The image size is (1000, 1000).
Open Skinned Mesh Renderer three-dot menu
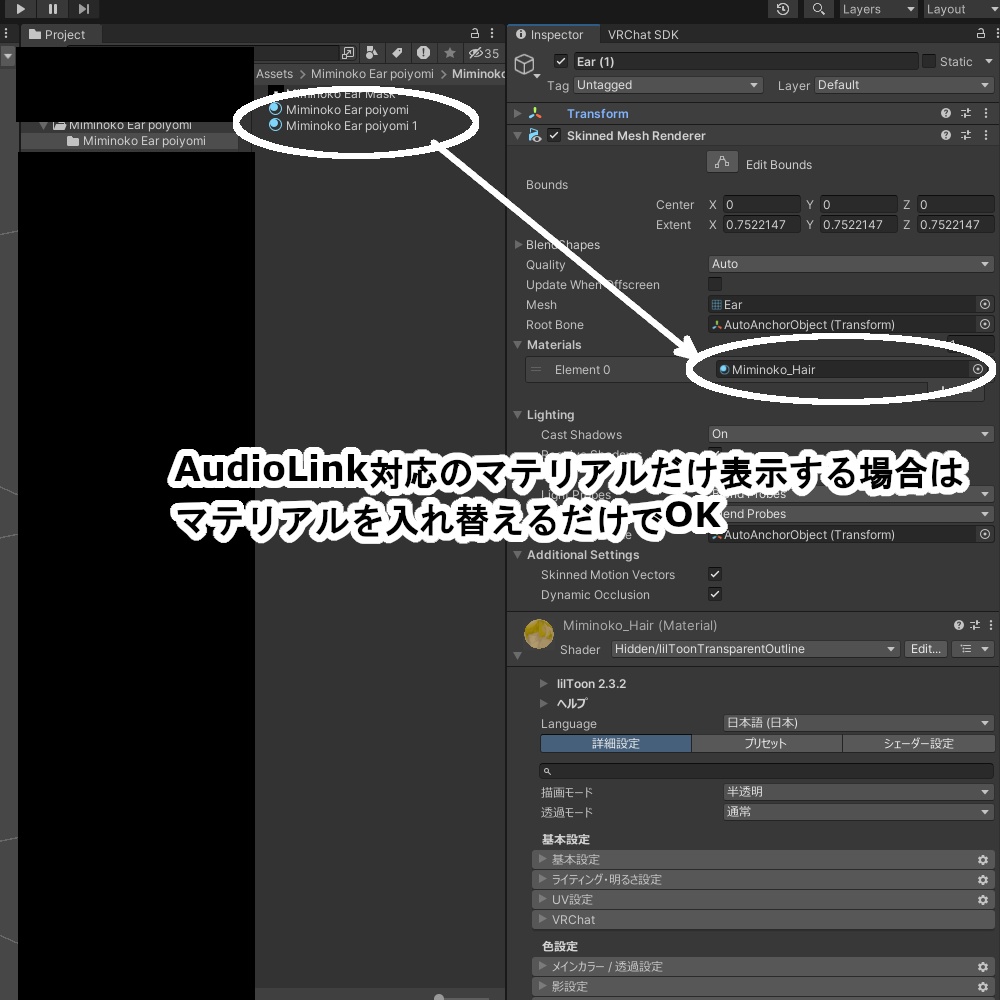coord(986,135)
